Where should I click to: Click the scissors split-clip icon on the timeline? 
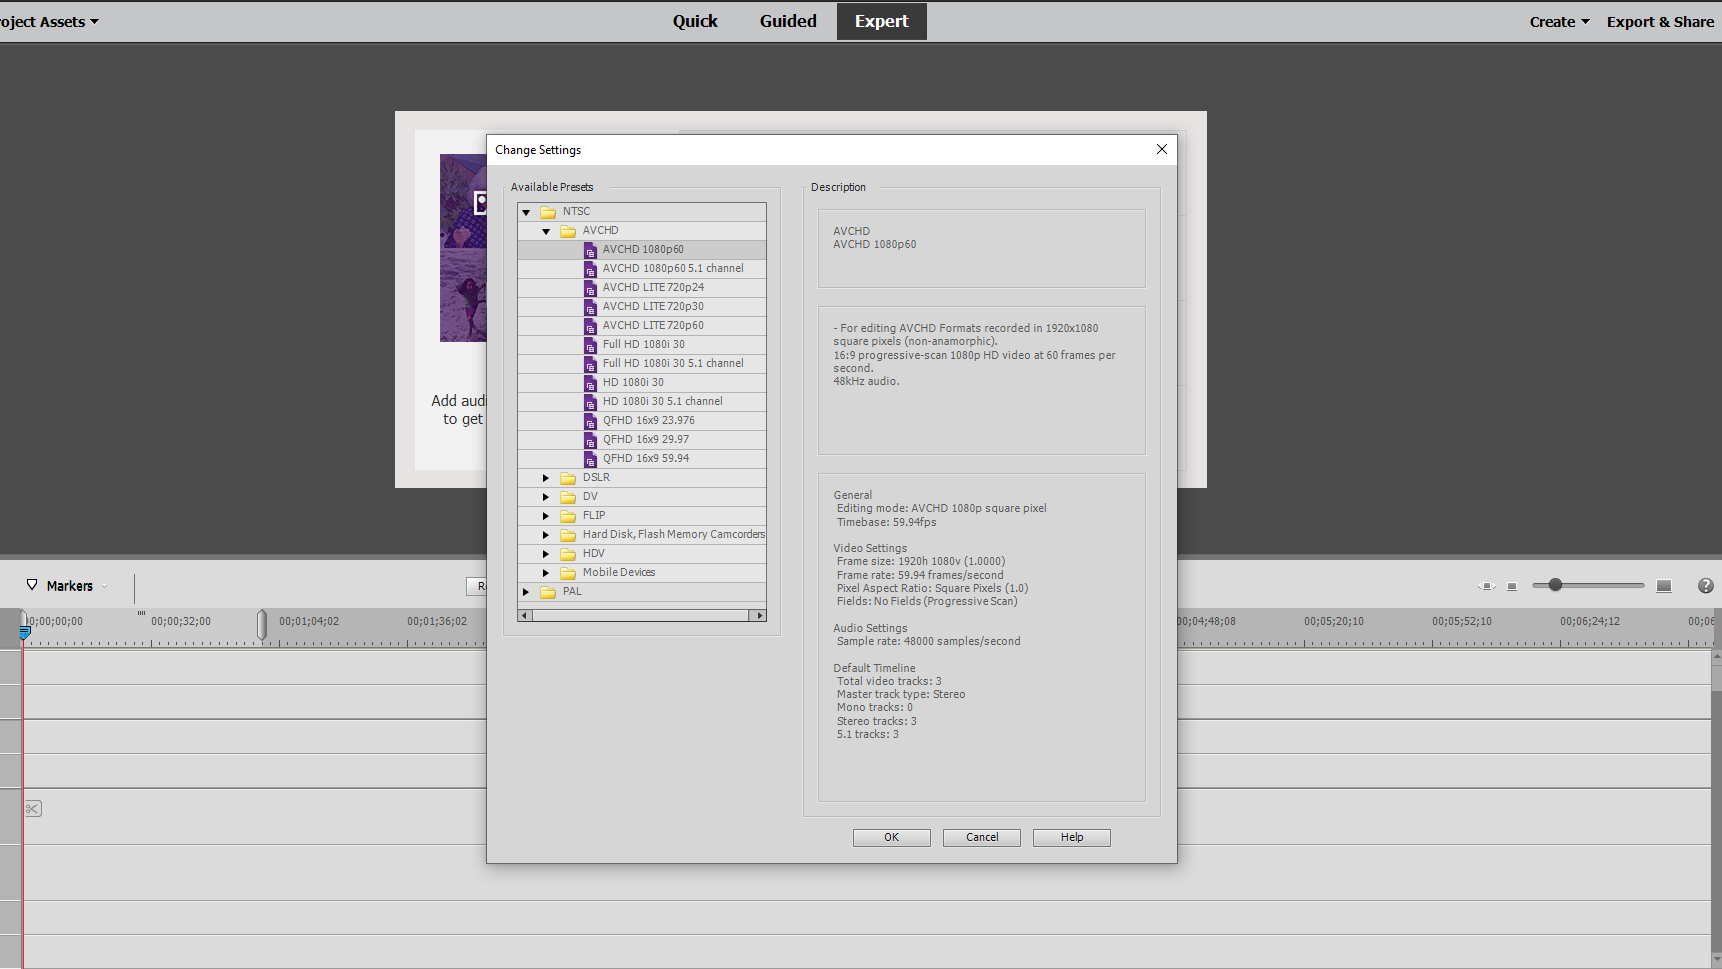pyautogui.click(x=32, y=808)
